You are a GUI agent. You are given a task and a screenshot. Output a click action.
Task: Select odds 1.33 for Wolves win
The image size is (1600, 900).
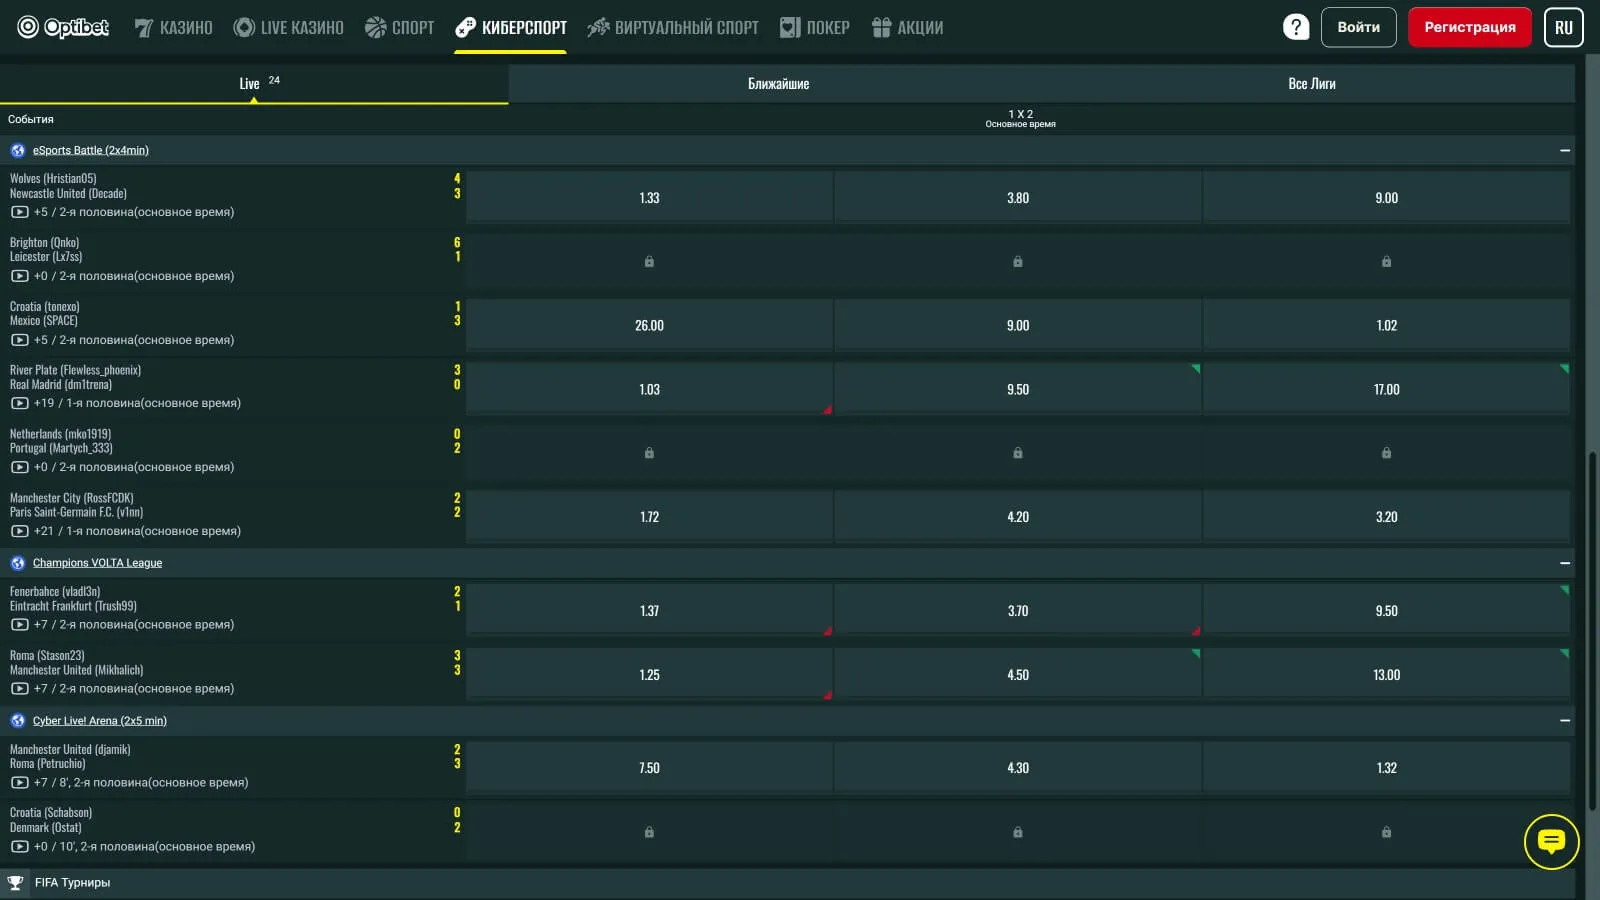click(649, 198)
